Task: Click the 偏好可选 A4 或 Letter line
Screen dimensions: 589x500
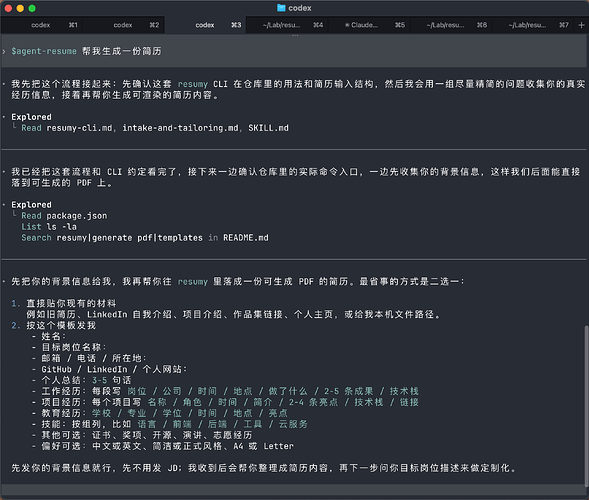Action: tap(162, 446)
